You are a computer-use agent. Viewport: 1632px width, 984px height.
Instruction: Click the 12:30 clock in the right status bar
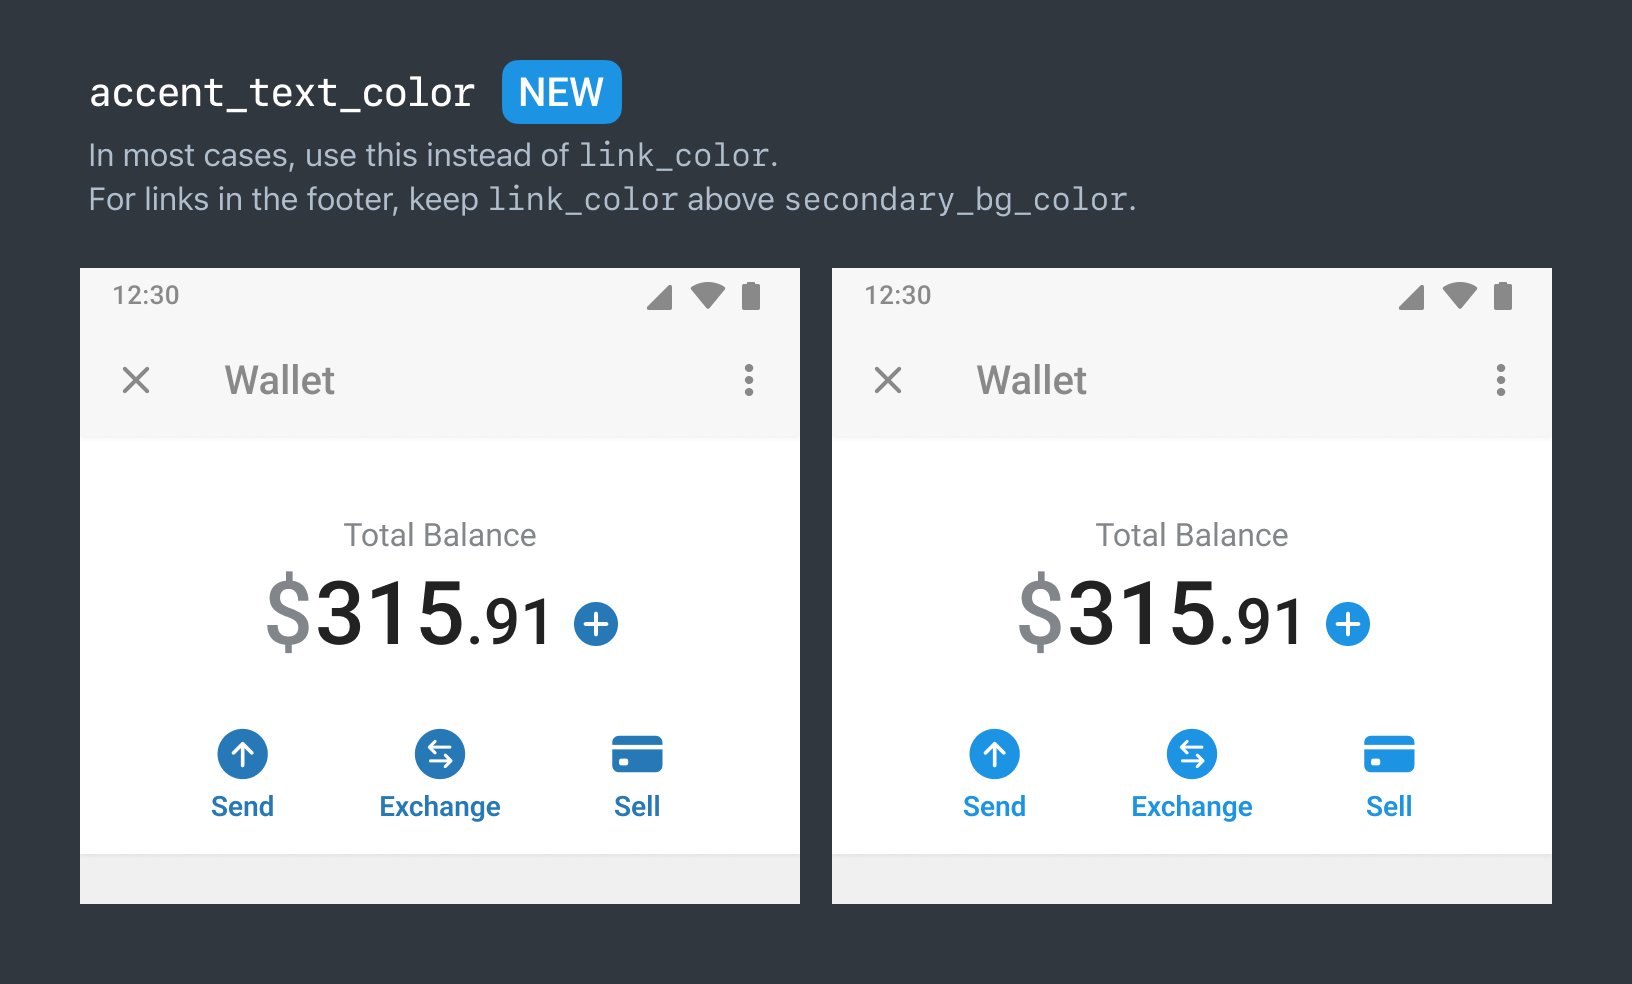pyautogui.click(x=896, y=295)
